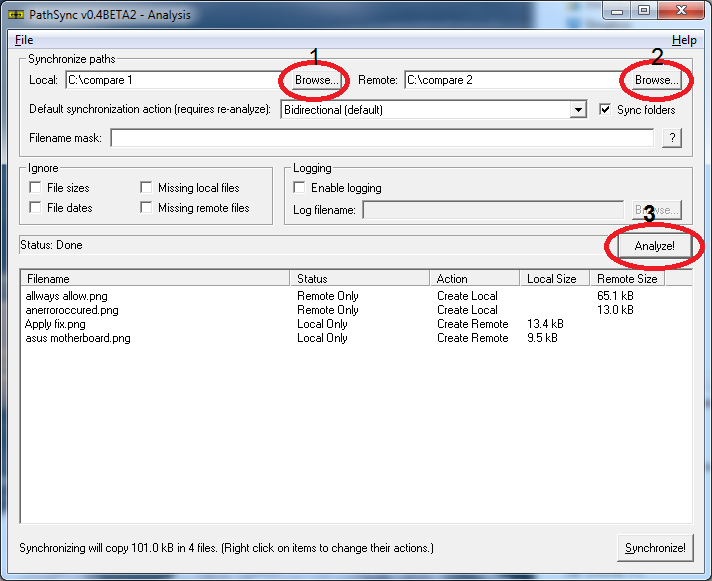The image size is (712, 581).
Task: Click the 'Status: Done' status text
Action: [51, 245]
